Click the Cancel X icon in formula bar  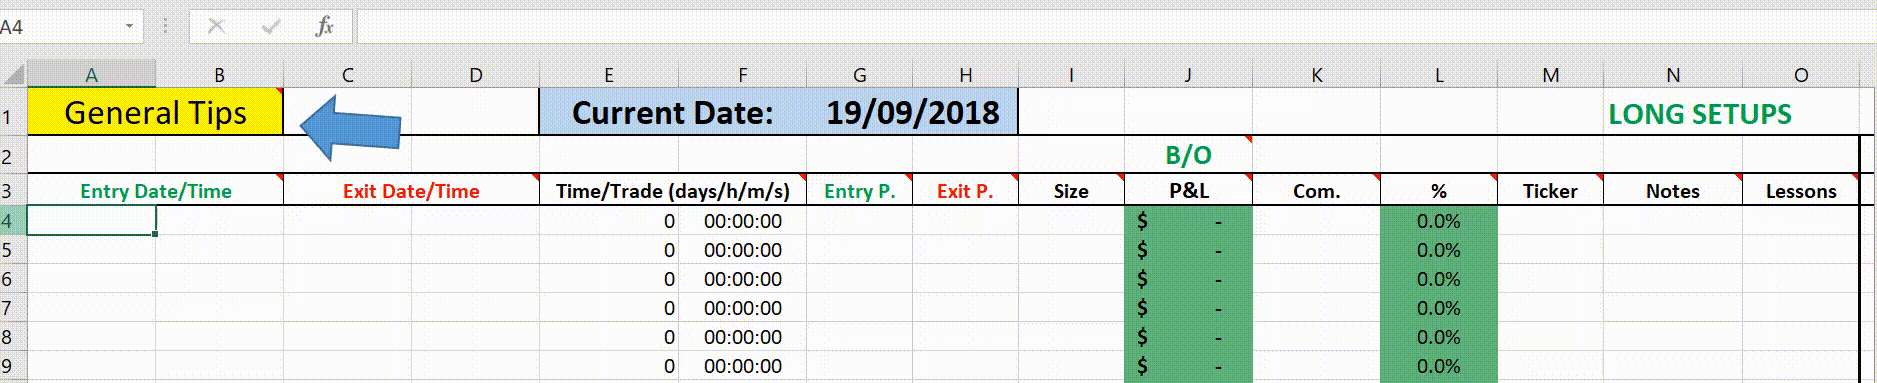[216, 27]
